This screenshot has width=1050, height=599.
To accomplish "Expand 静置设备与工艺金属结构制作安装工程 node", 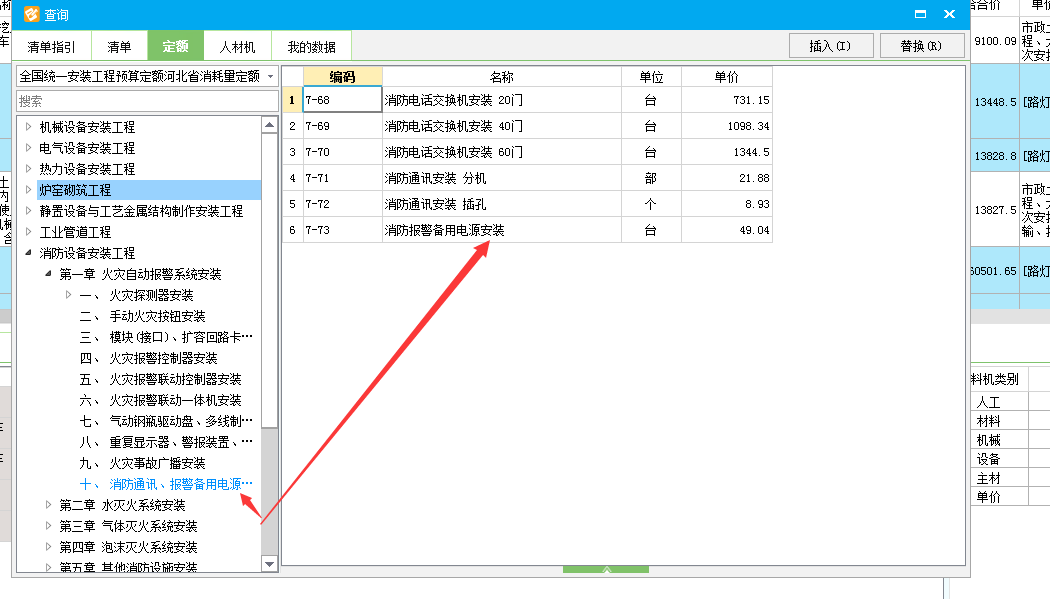I will [28, 211].
